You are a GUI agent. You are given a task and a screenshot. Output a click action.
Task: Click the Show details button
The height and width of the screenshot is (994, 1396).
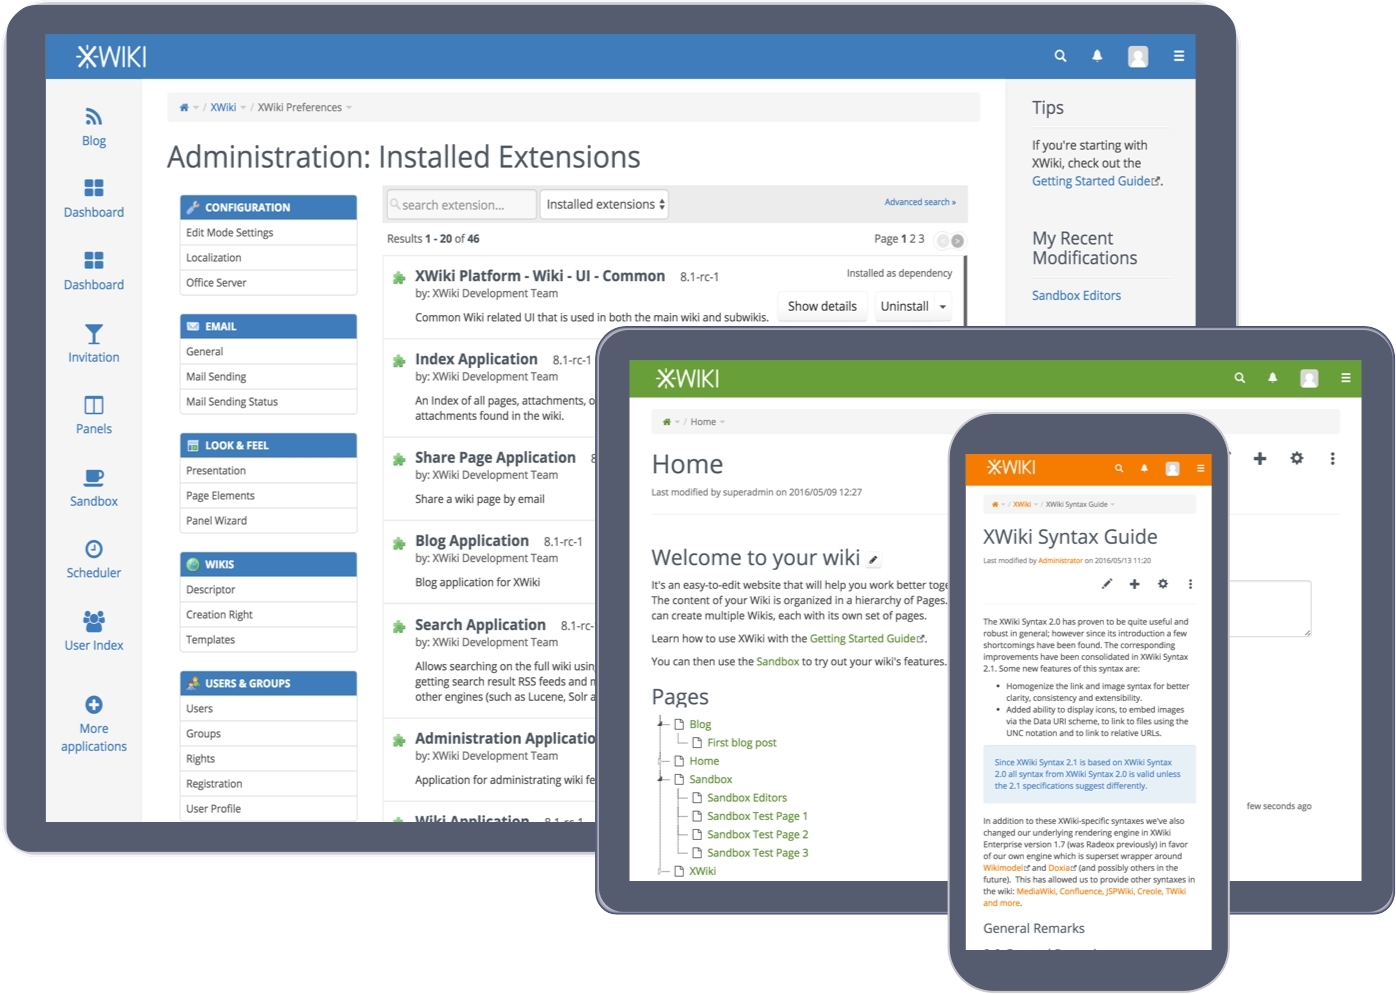(x=822, y=307)
